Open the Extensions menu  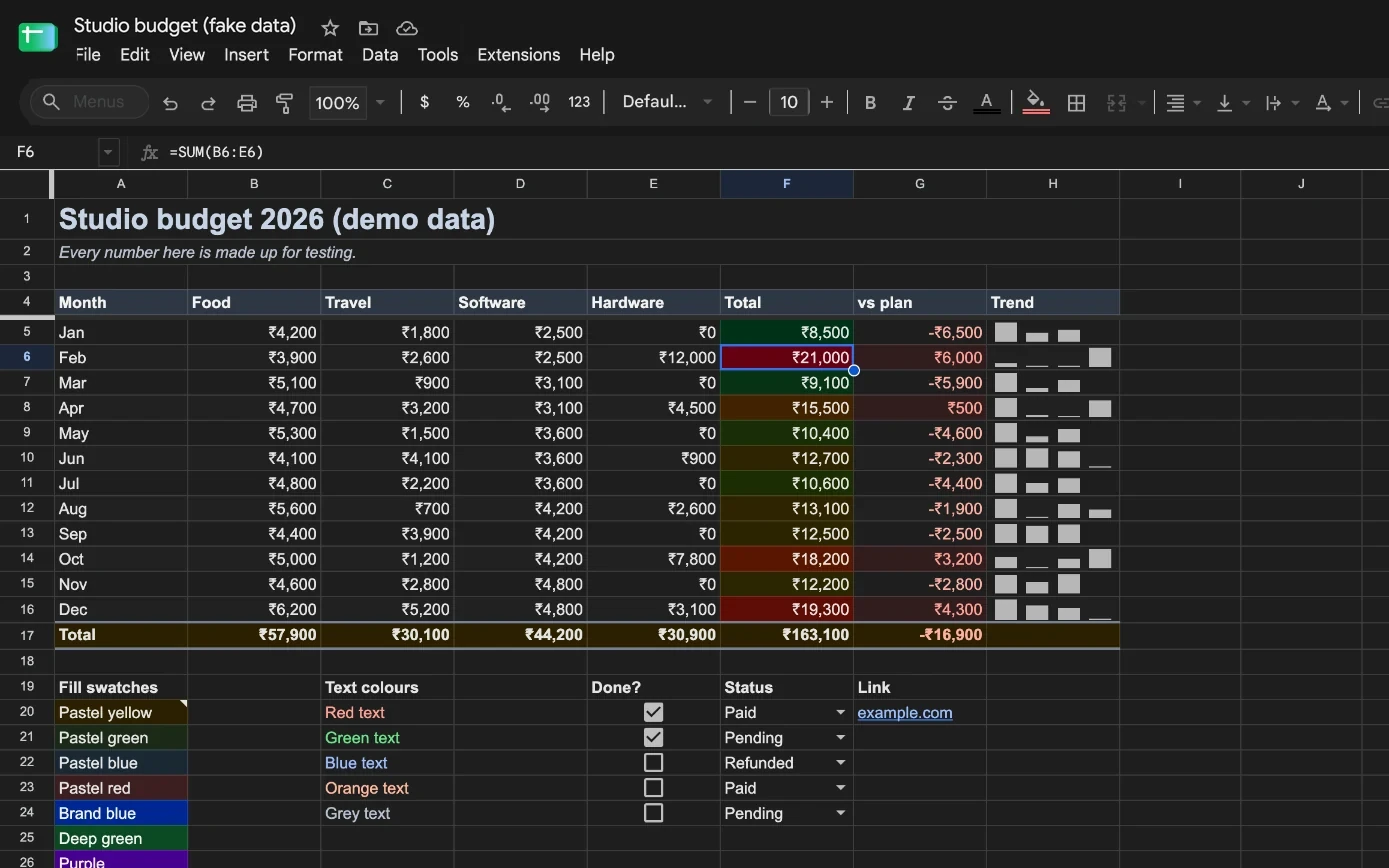coord(518,55)
